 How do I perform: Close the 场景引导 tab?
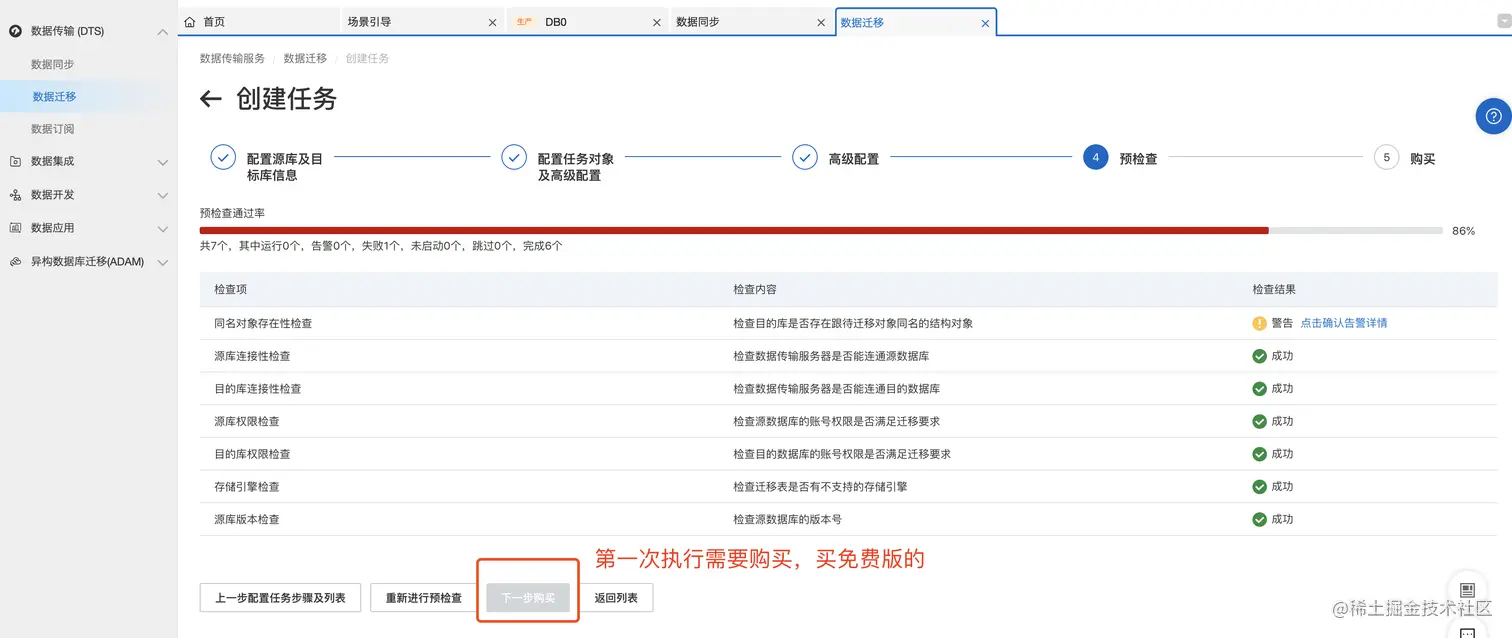click(x=492, y=22)
